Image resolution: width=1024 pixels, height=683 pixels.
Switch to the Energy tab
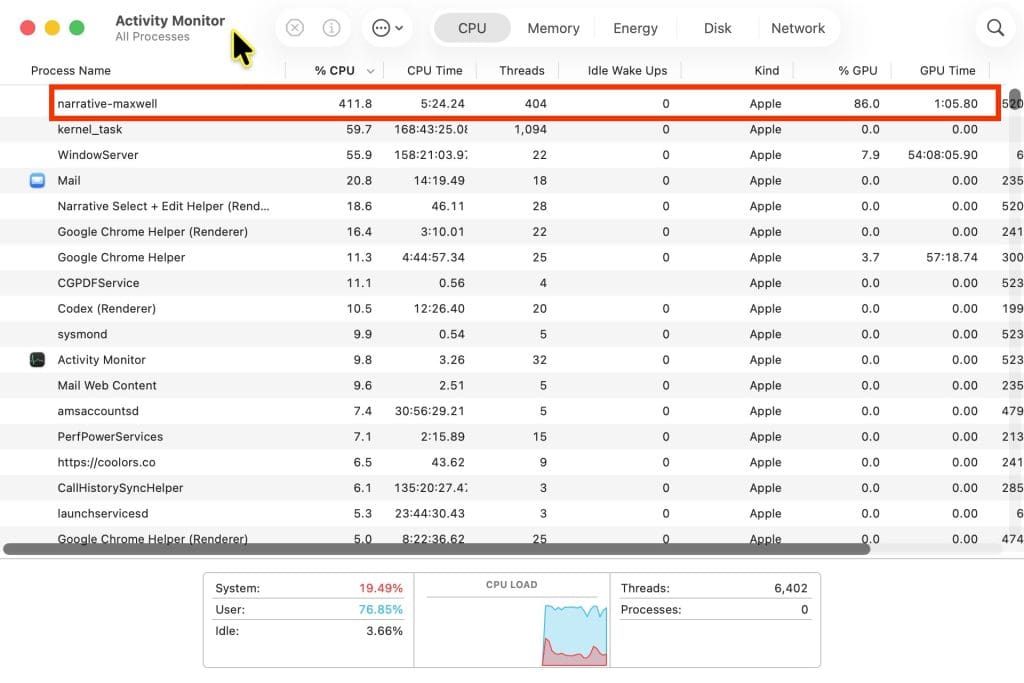tap(635, 28)
